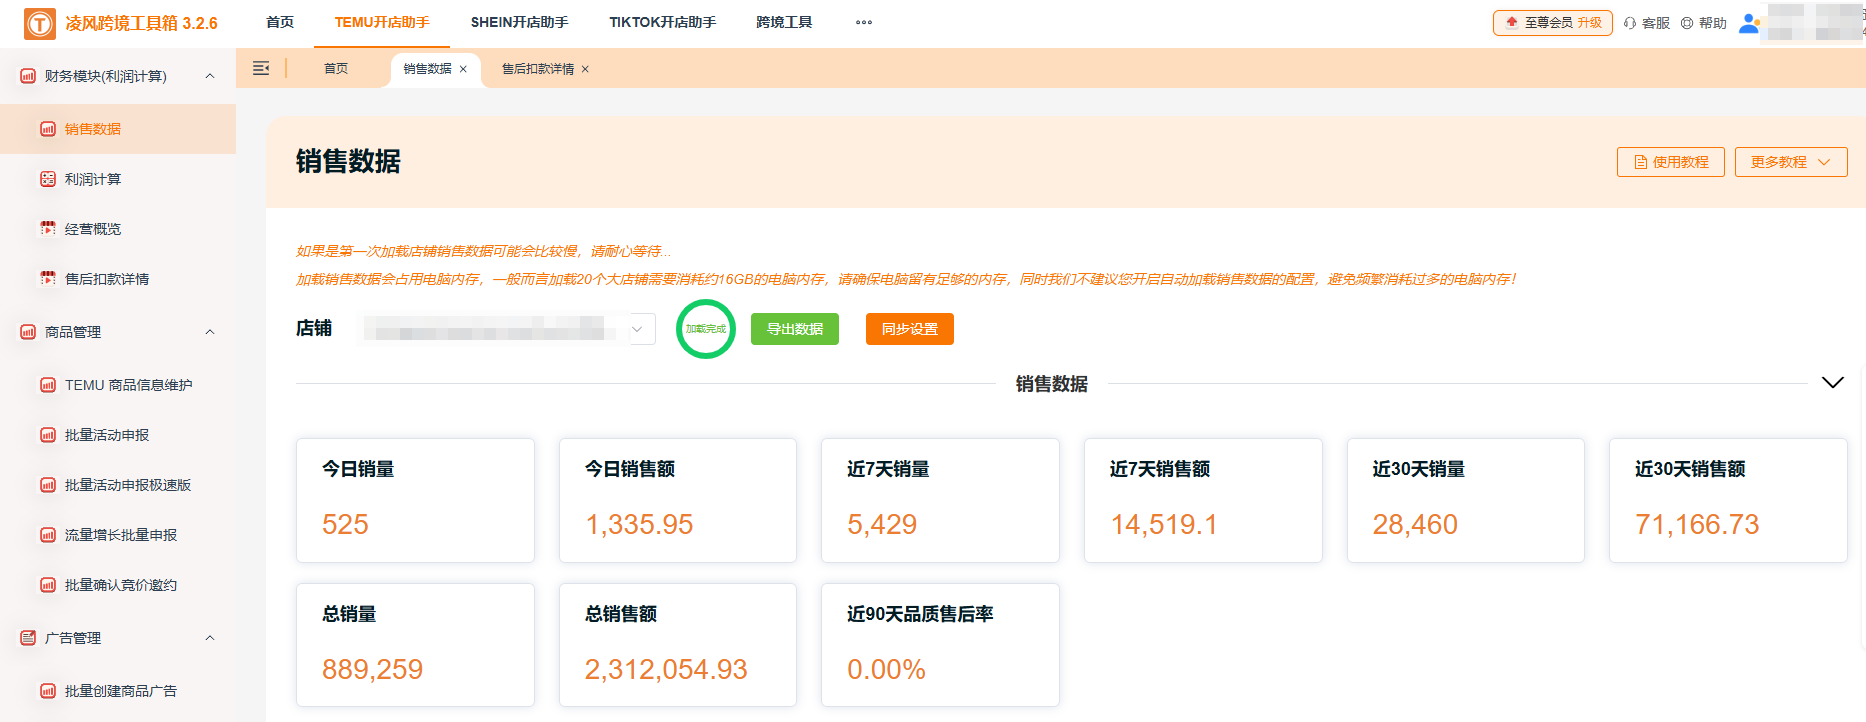1866x722 pixels.
Task: Click the 商品管理 section icon
Action: tap(28, 332)
